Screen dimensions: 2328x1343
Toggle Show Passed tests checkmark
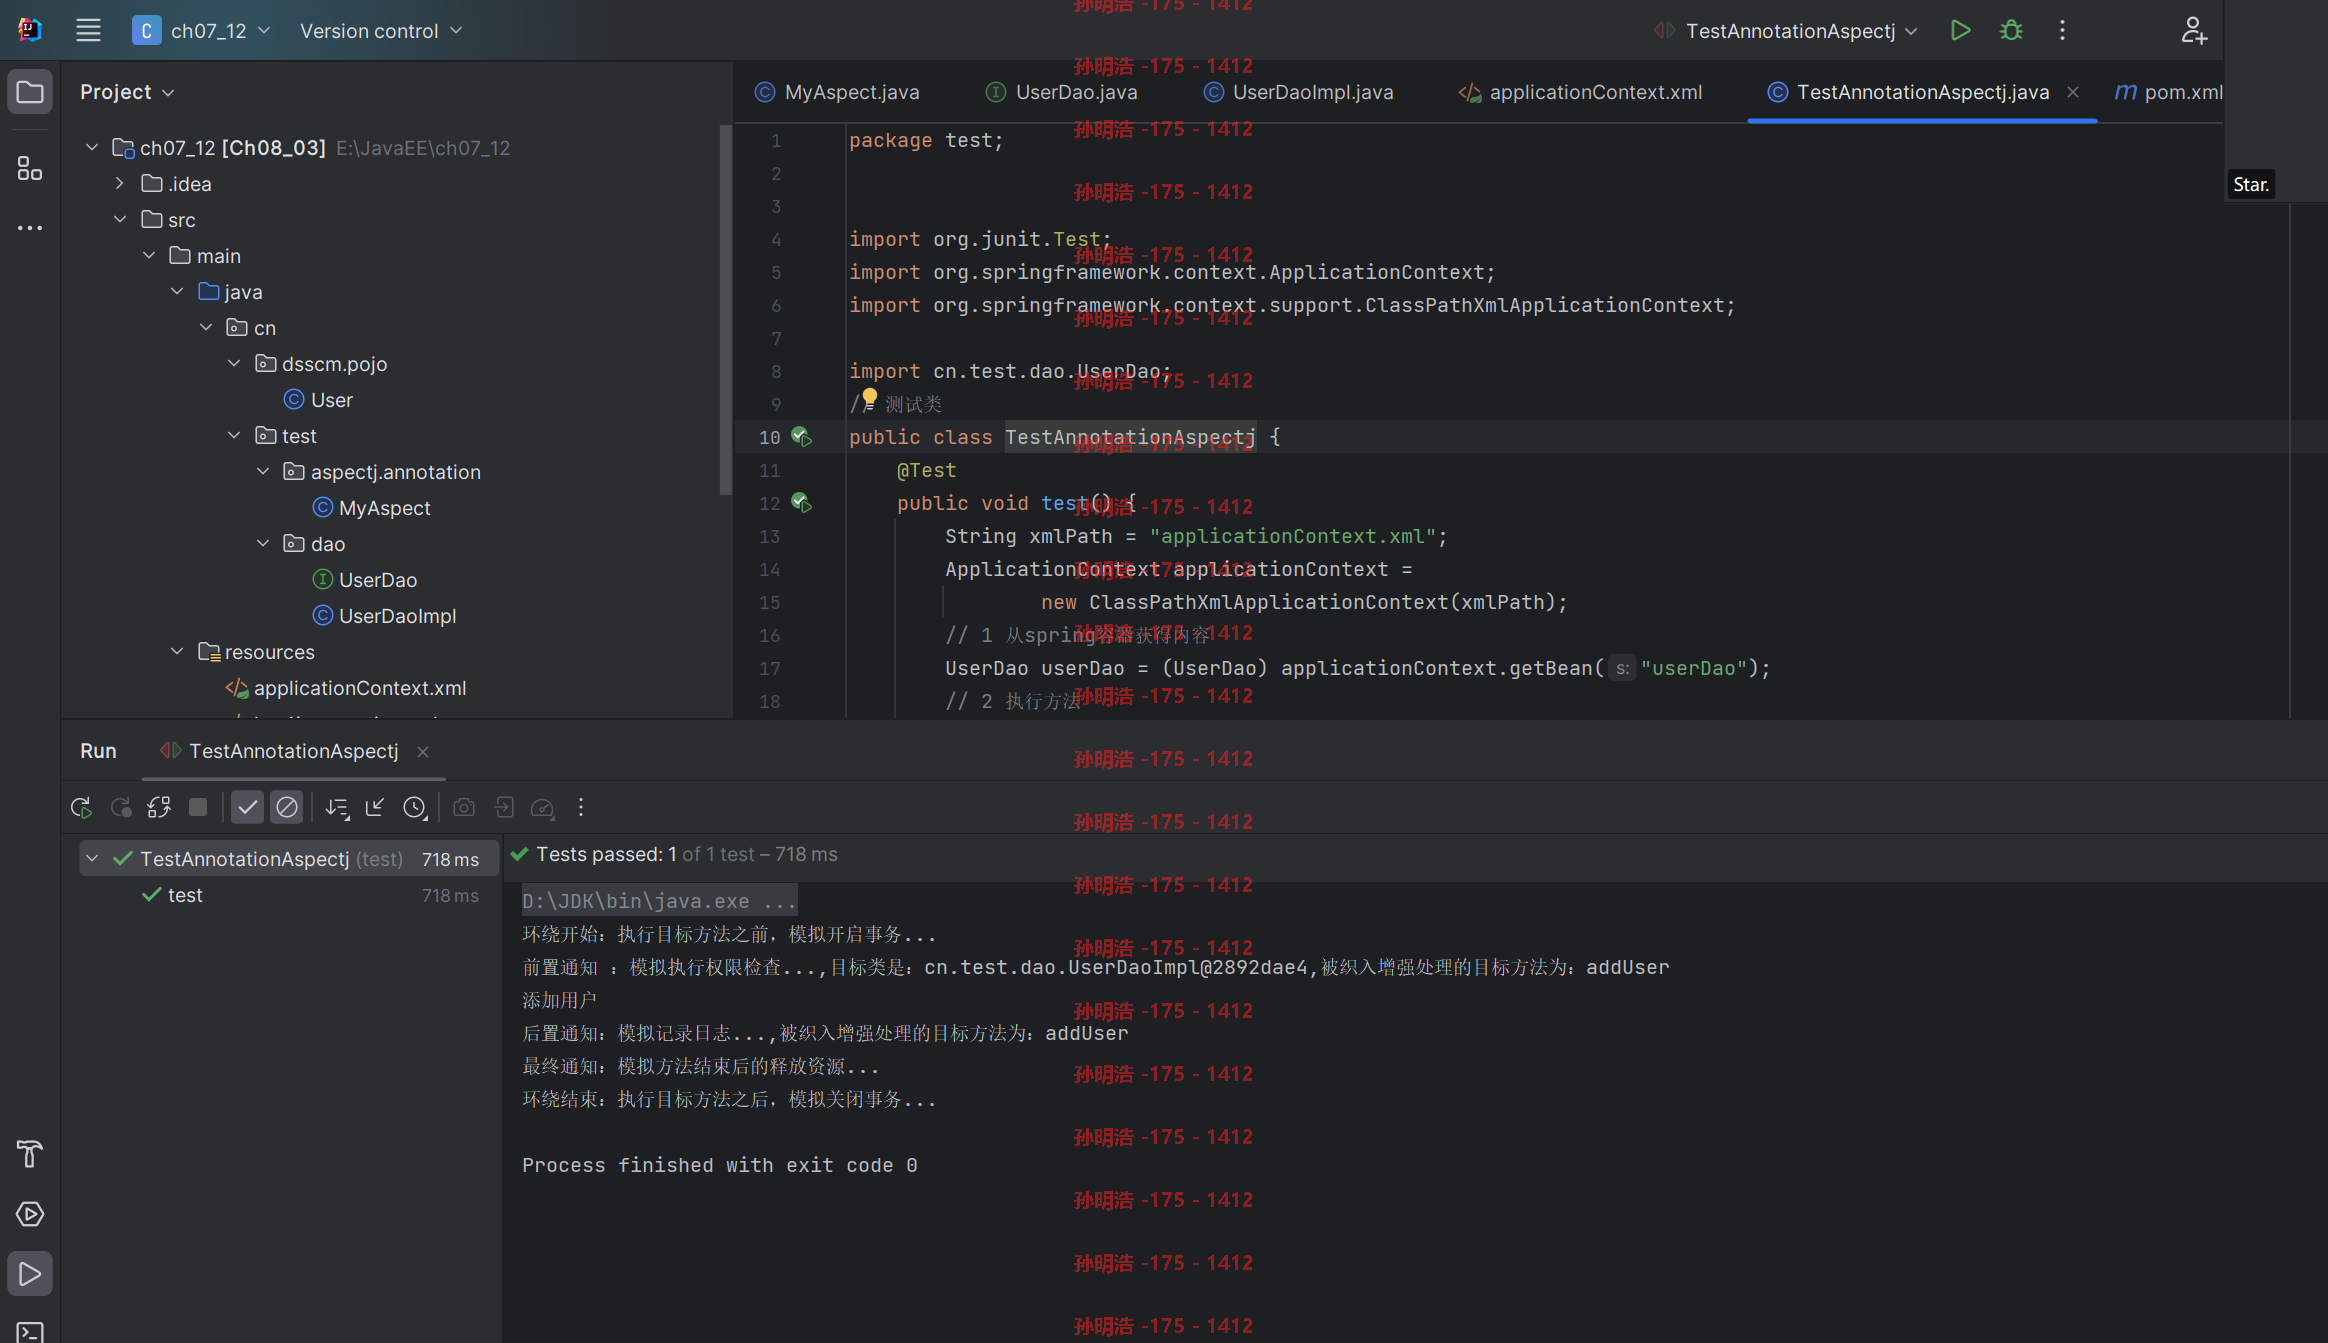(247, 807)
